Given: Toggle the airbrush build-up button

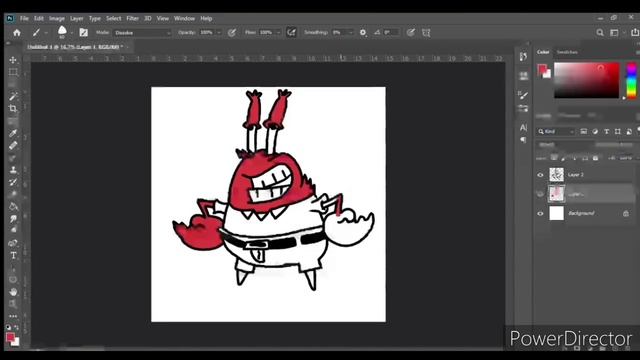Looking at the screenshot, I should pyautogui.click(x=291, y=33).
